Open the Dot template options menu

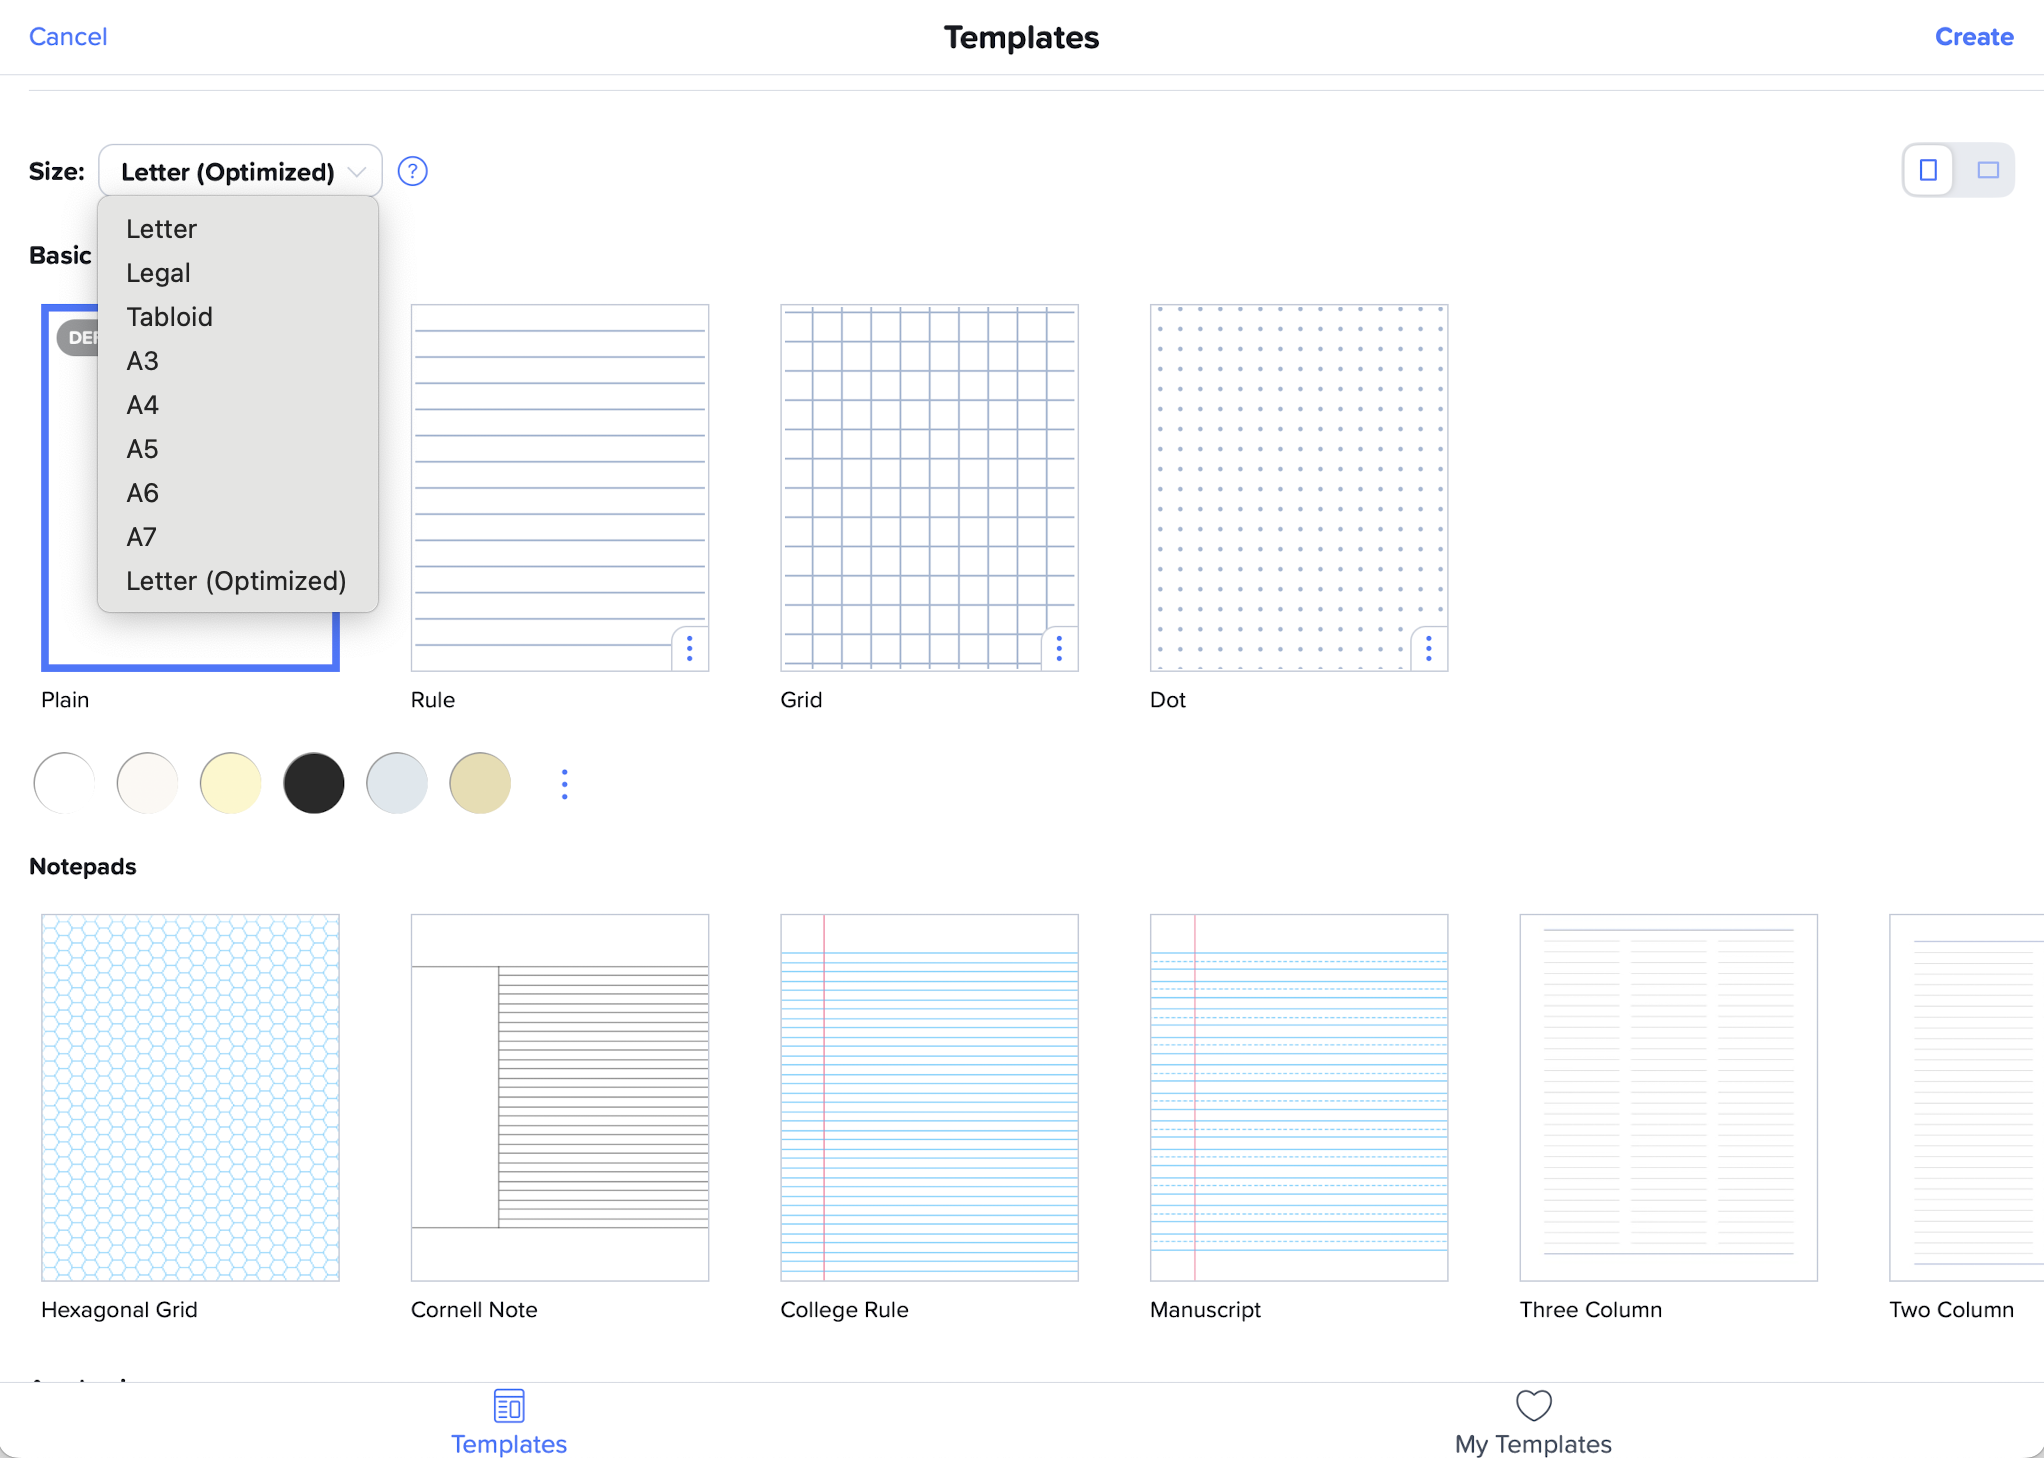1428,649
